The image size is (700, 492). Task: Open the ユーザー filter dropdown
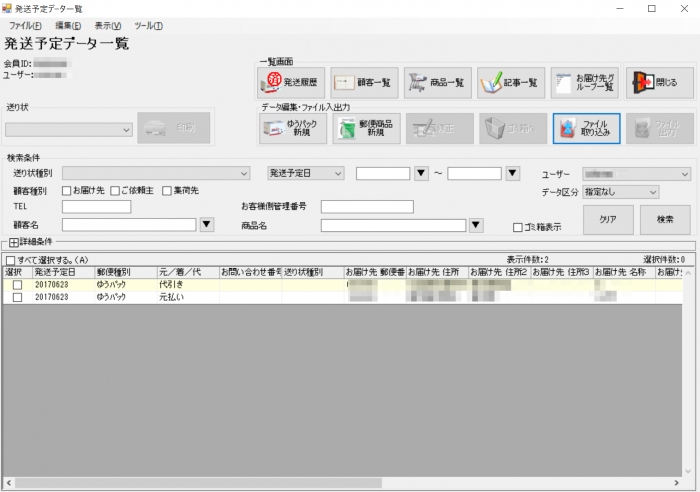(x=637, y=174)
